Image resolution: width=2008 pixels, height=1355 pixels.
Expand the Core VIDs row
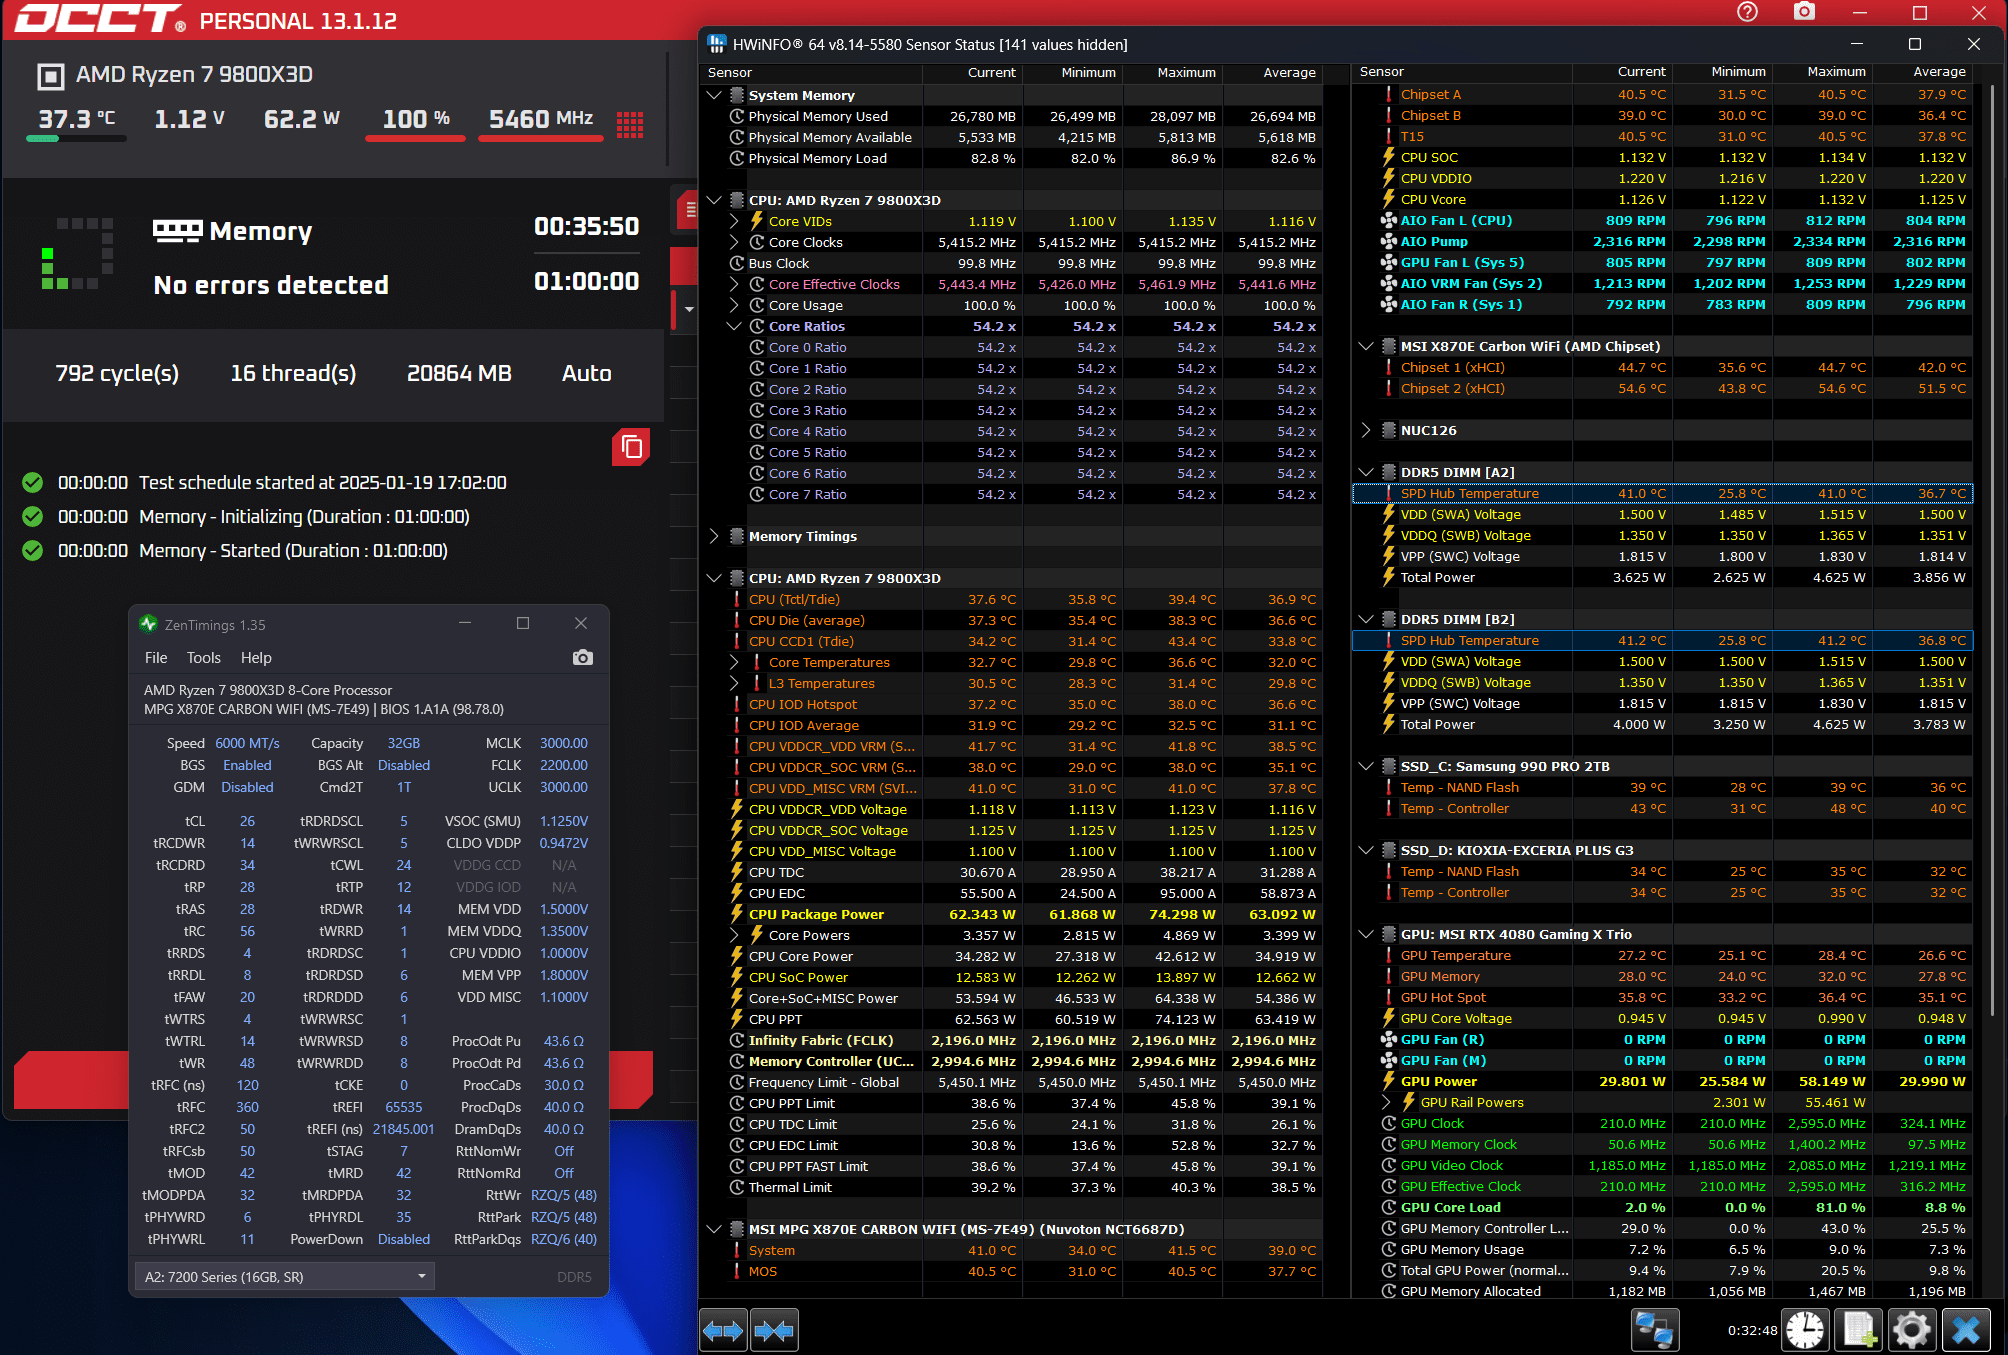(x=734, y=221)
